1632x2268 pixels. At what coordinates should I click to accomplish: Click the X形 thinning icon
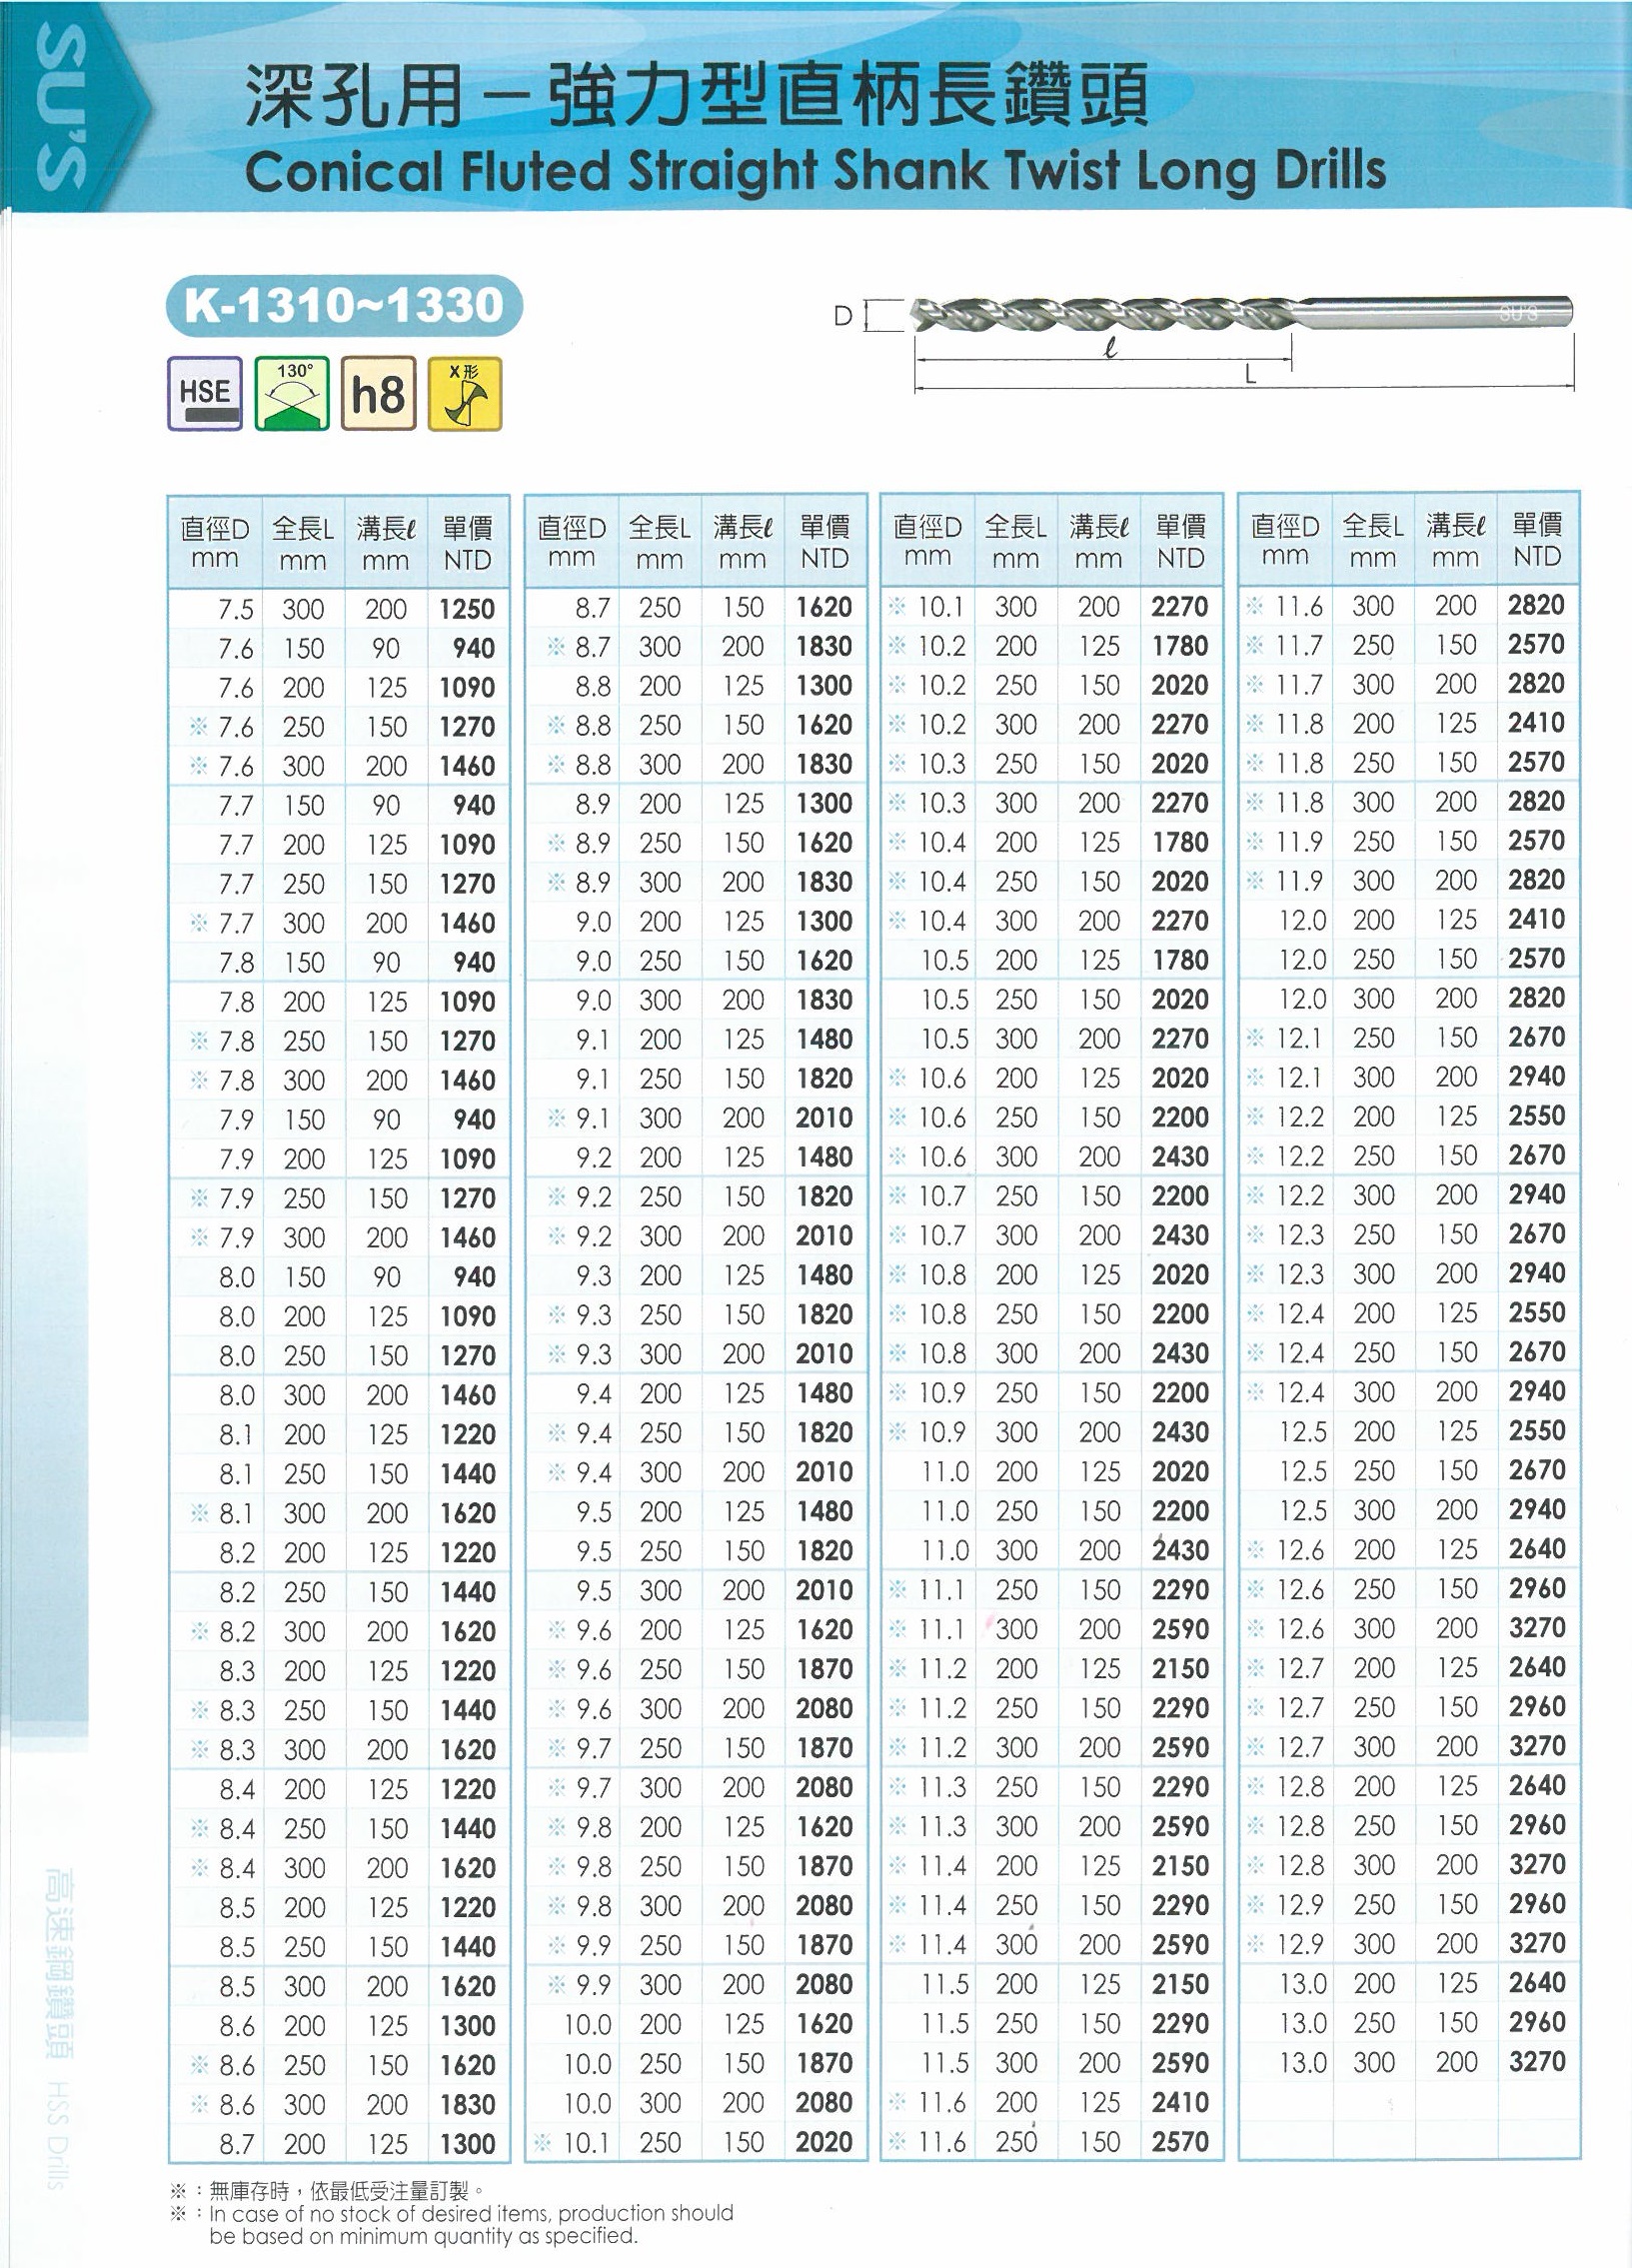465,393
